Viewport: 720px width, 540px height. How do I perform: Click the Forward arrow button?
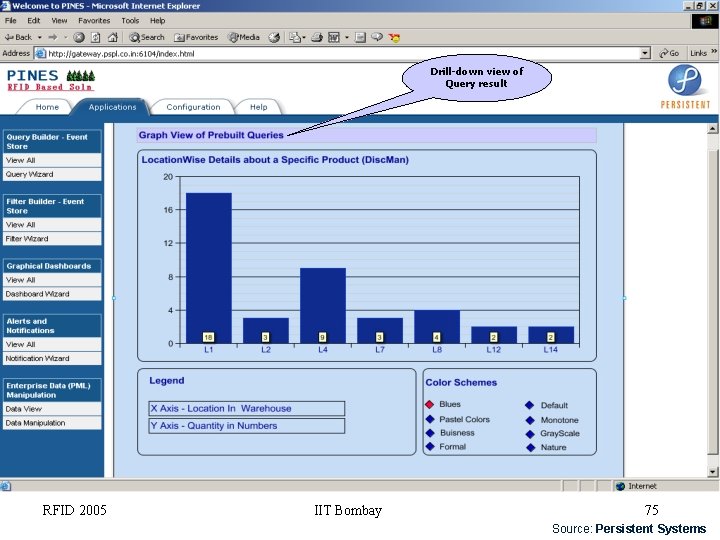pos(53,37)
